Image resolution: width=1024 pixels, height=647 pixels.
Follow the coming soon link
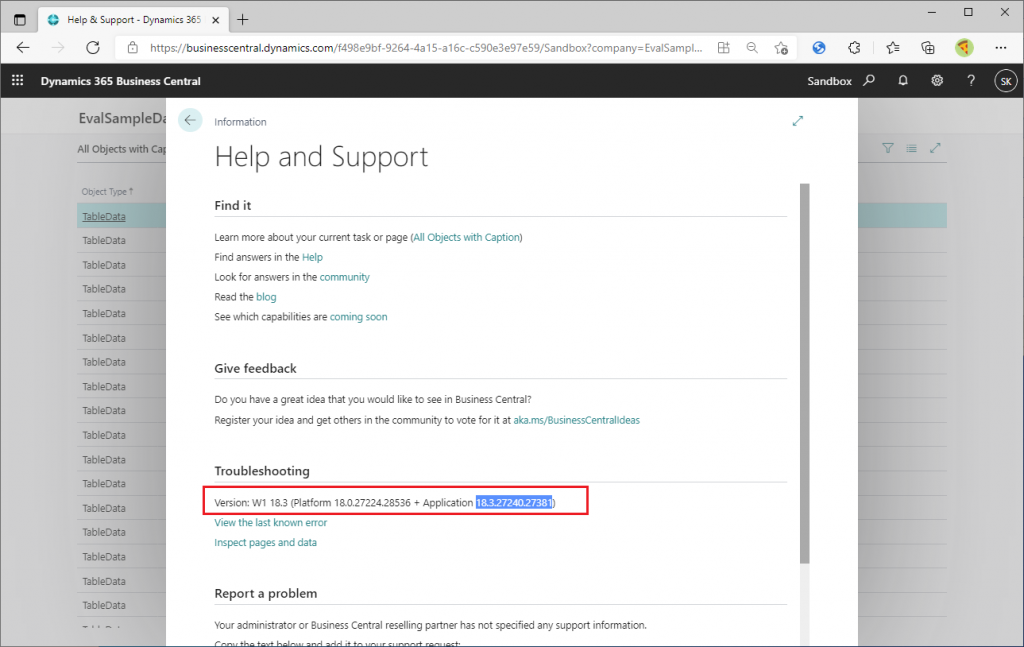[358, 317]
